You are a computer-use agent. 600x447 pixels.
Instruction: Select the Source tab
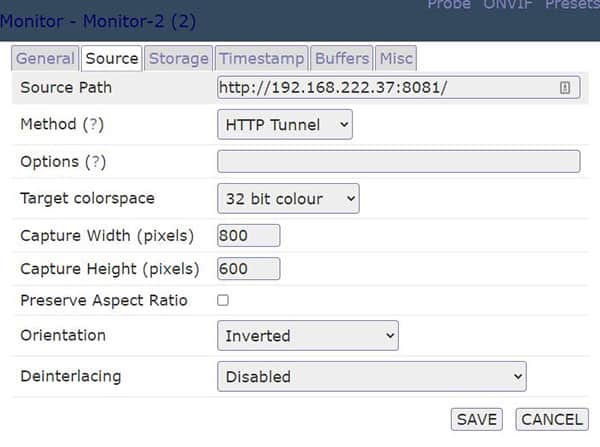click(x=112, y=59)
